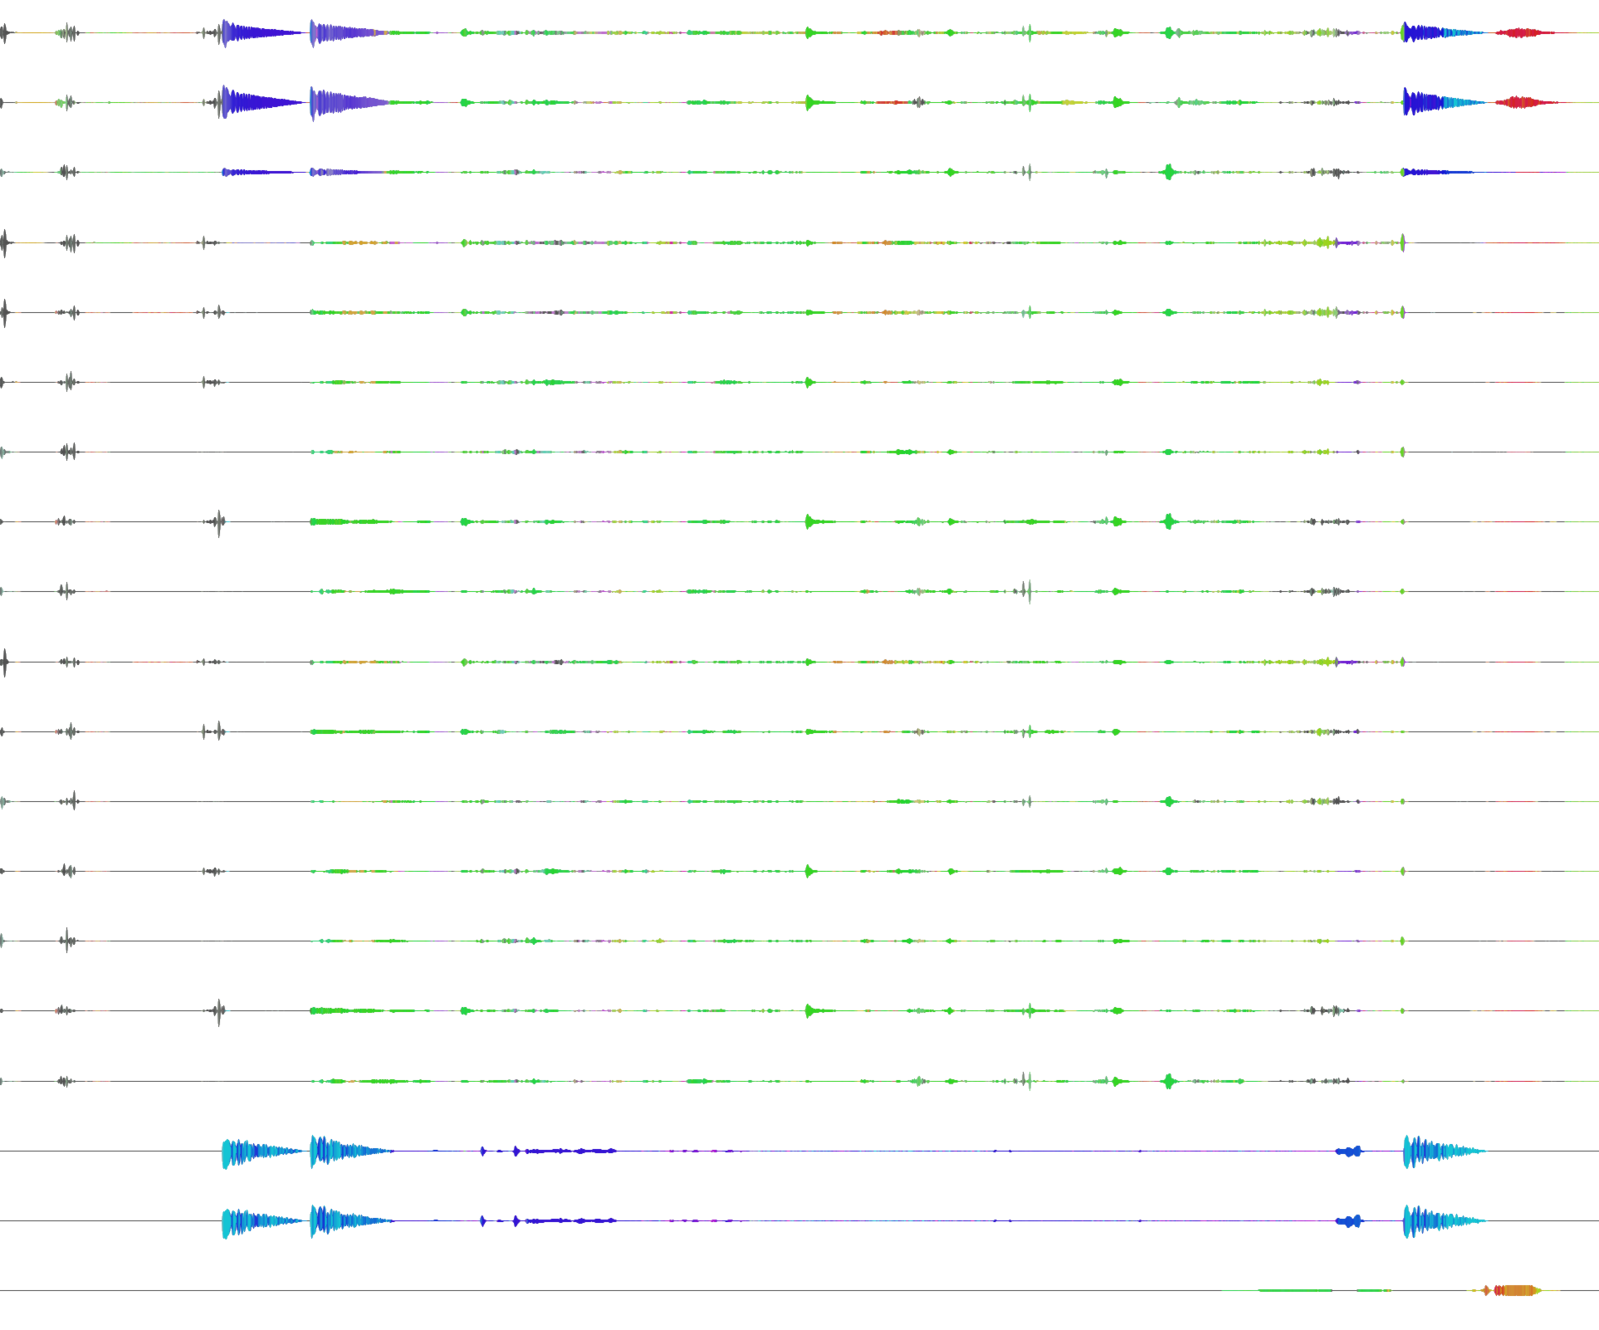
Task: Click the tall gray spike in the eighth track
Action: click(219, 522)
